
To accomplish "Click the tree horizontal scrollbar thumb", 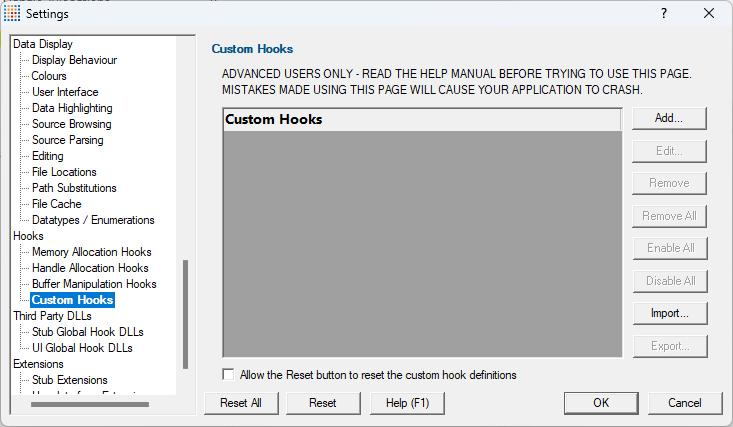I will tap(90, 405).
